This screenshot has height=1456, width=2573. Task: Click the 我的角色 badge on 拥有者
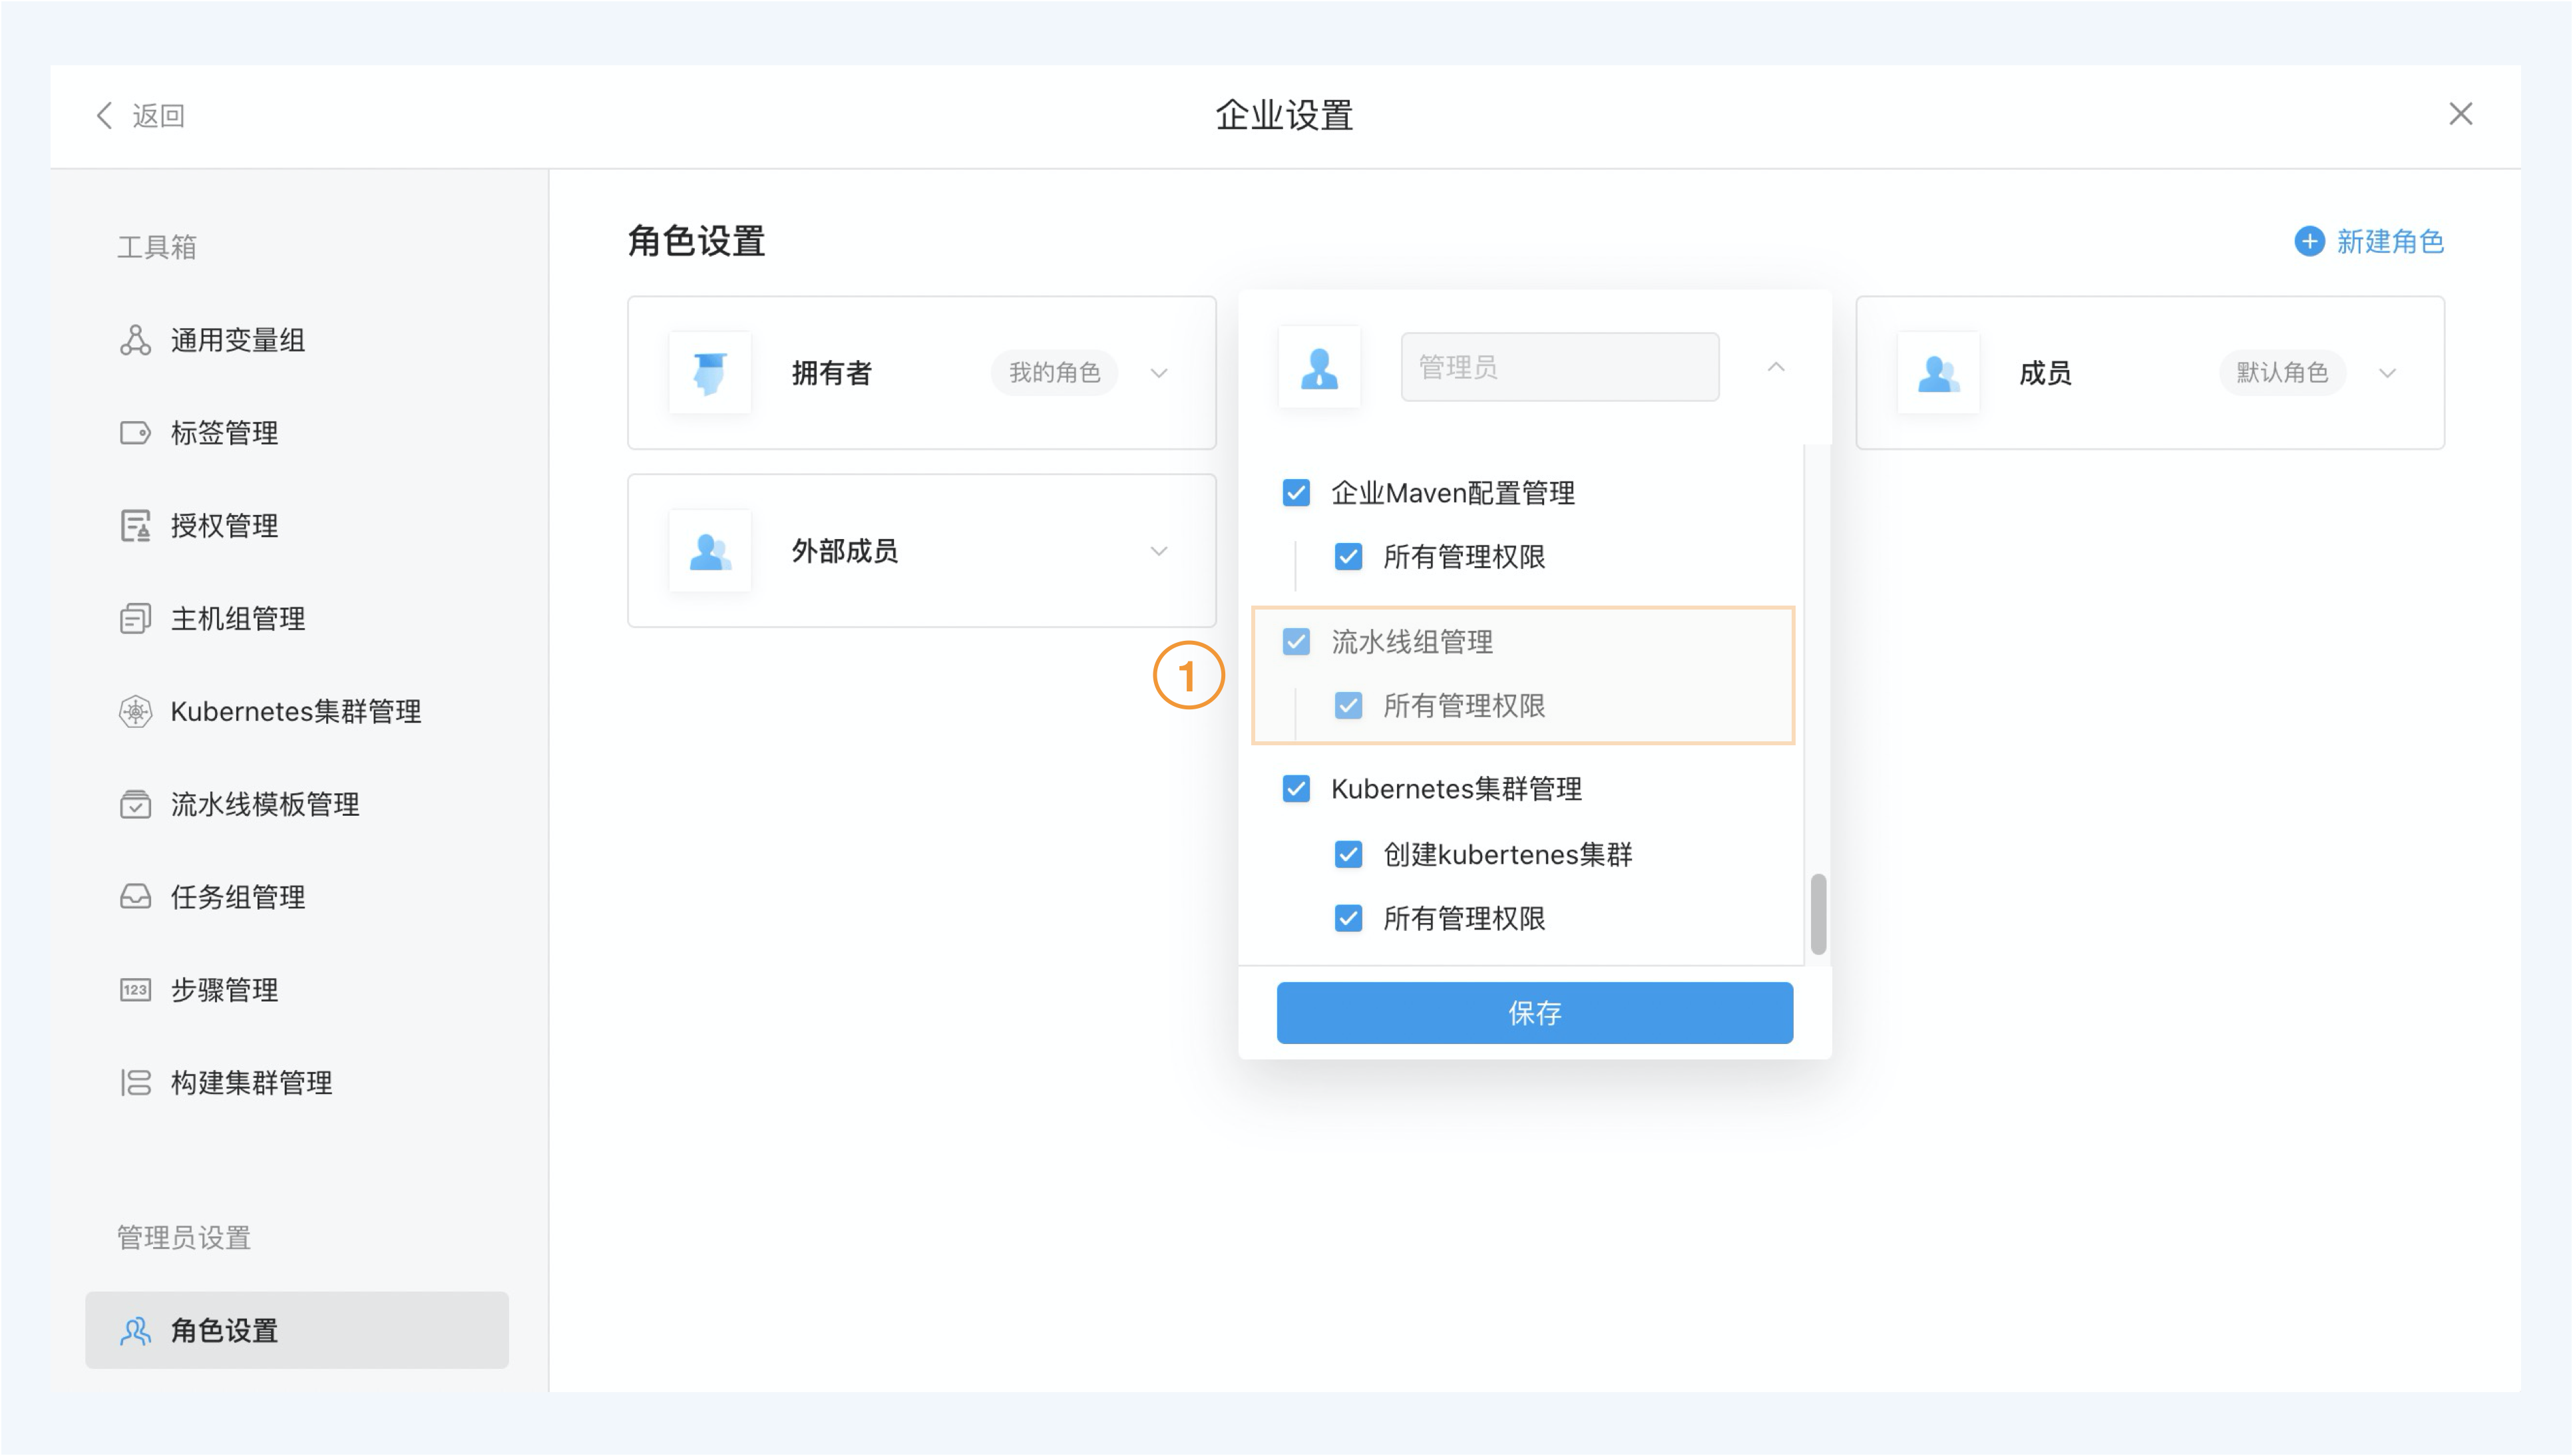point(1054,373)
